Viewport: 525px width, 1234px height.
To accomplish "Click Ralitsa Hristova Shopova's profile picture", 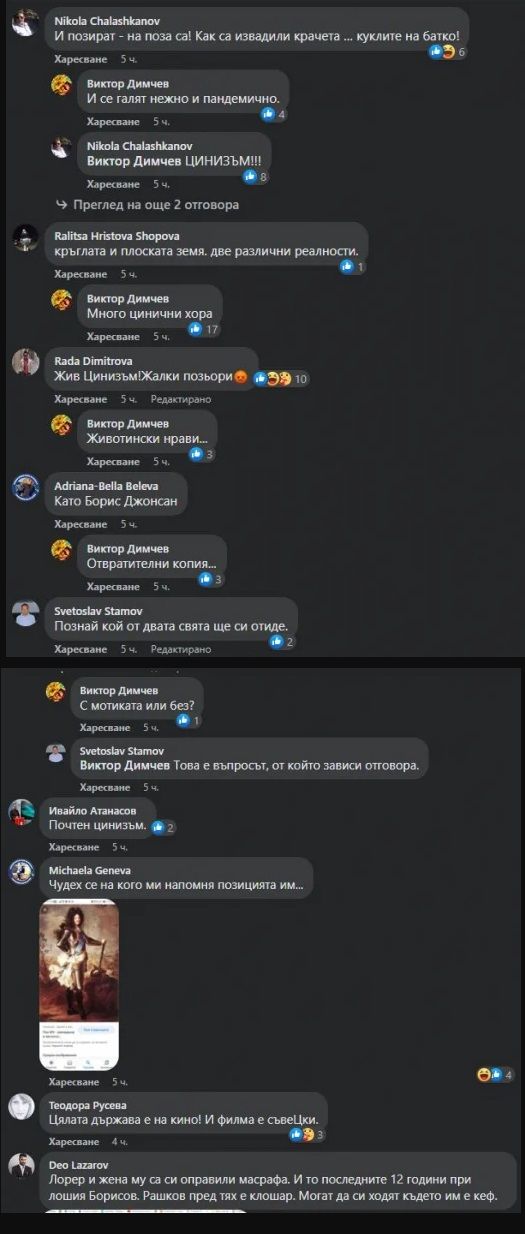I will (26, 238).
